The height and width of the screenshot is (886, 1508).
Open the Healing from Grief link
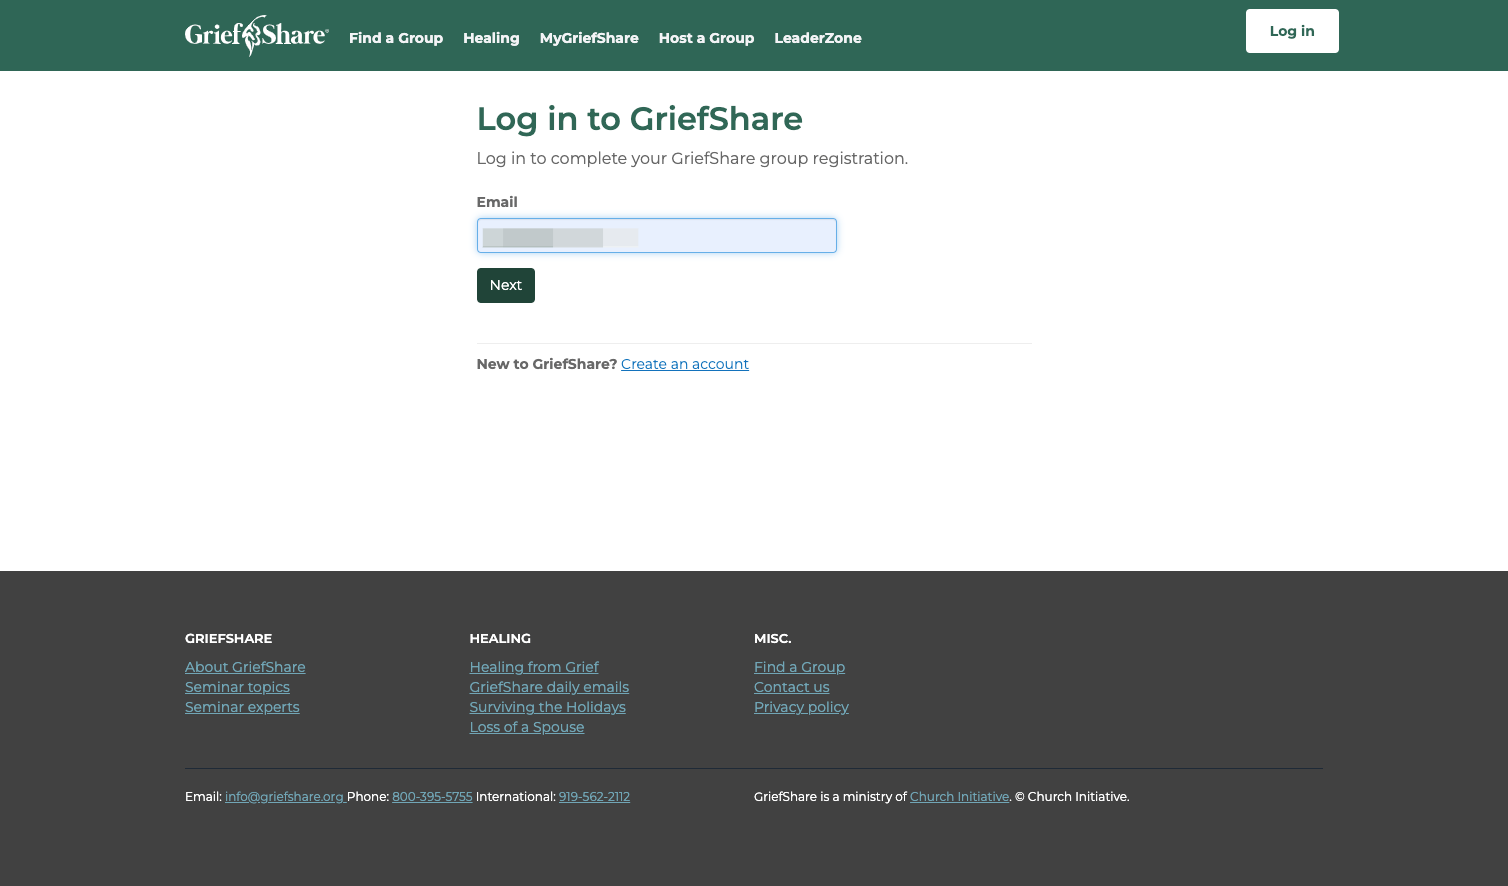pos(534,667)
